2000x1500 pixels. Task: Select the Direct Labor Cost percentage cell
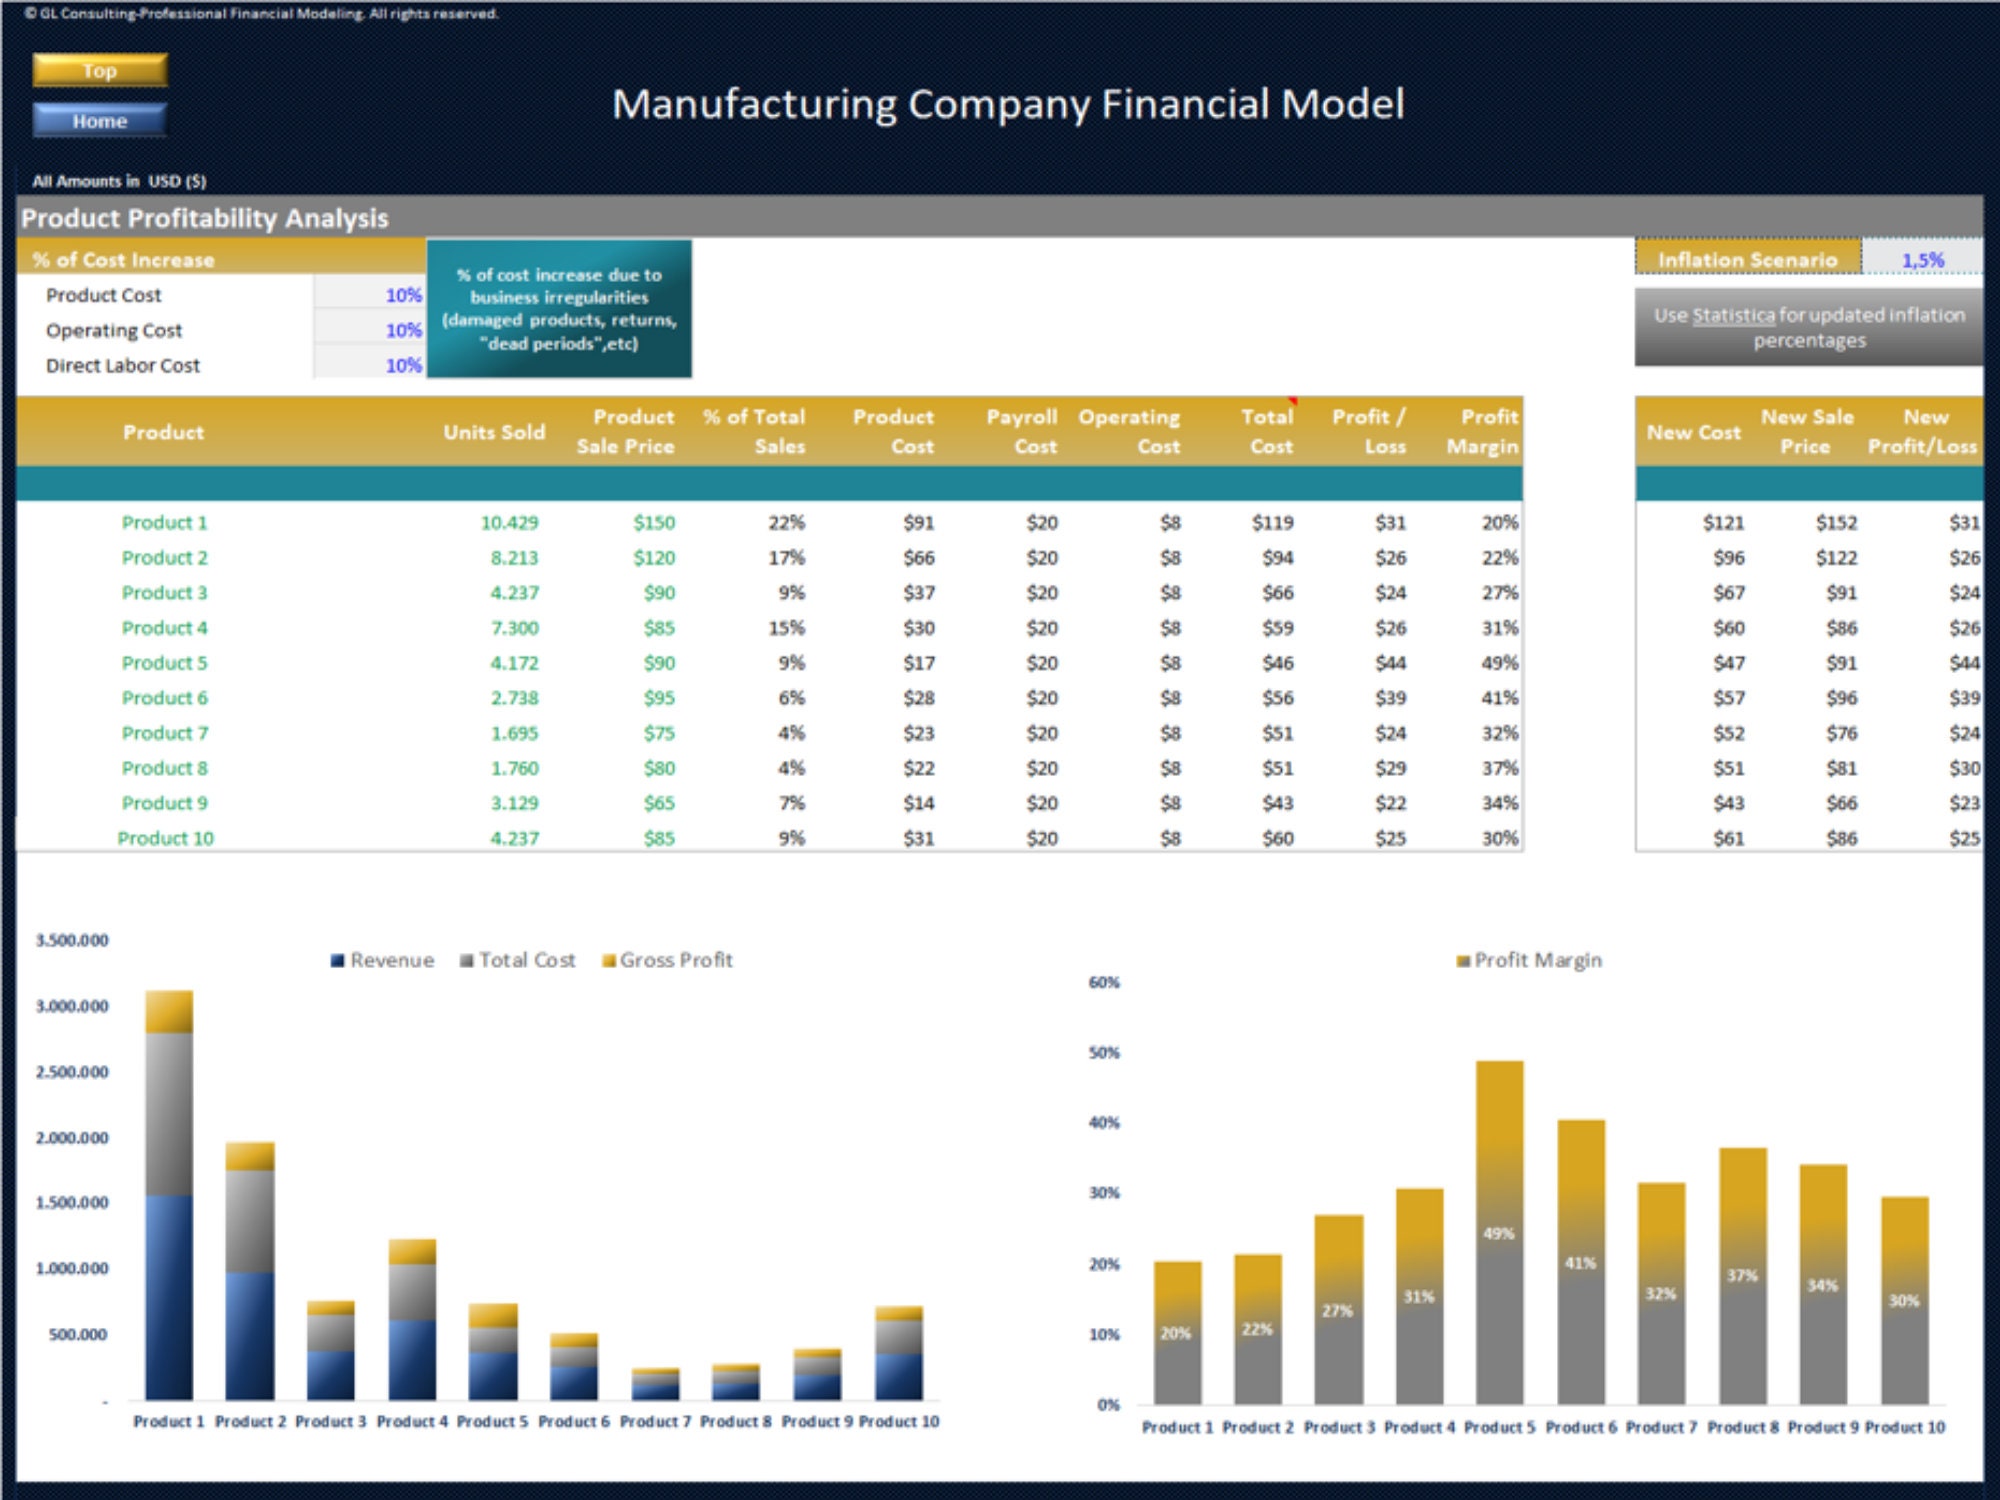(401, 365)
